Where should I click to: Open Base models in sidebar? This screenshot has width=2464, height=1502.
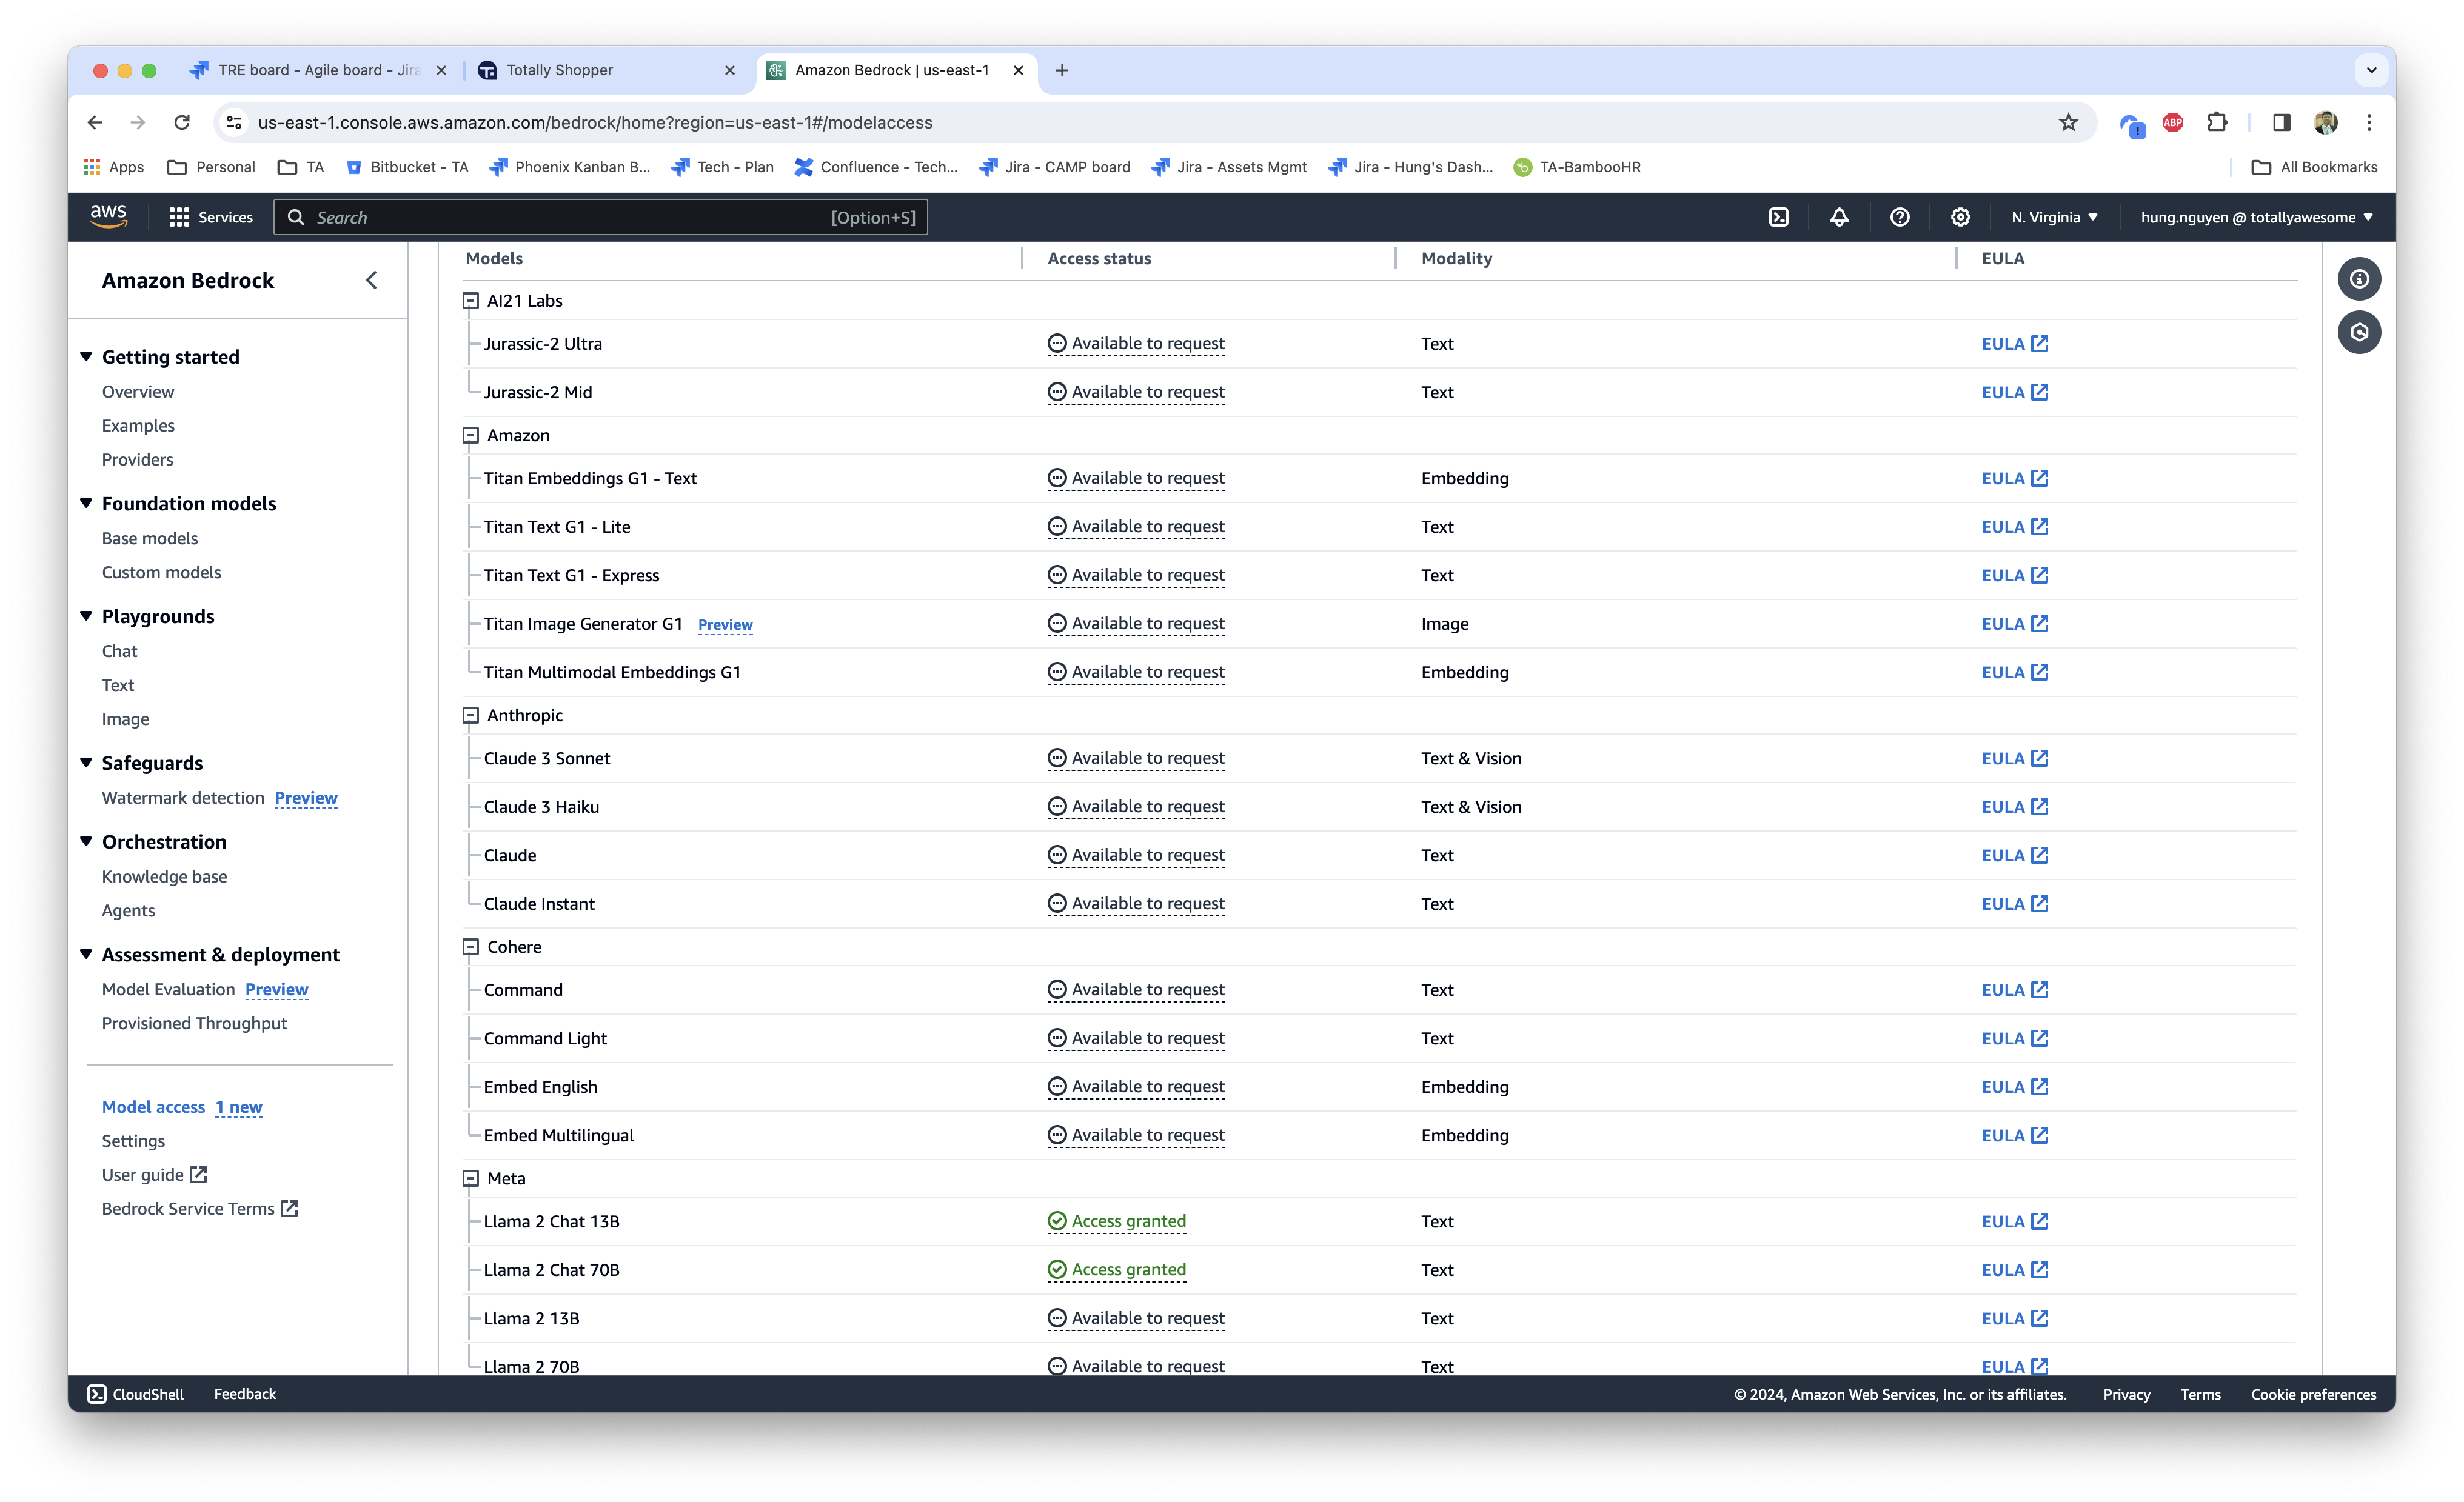pos(150,538)
